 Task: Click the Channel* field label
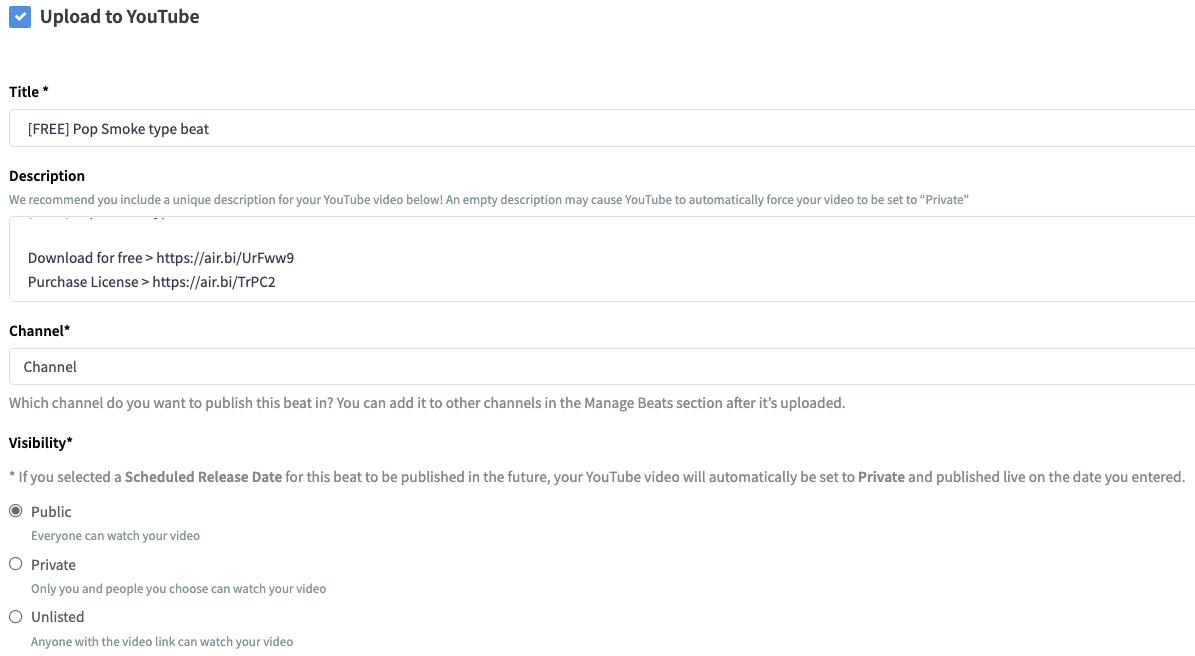click(x=39, y=330)
